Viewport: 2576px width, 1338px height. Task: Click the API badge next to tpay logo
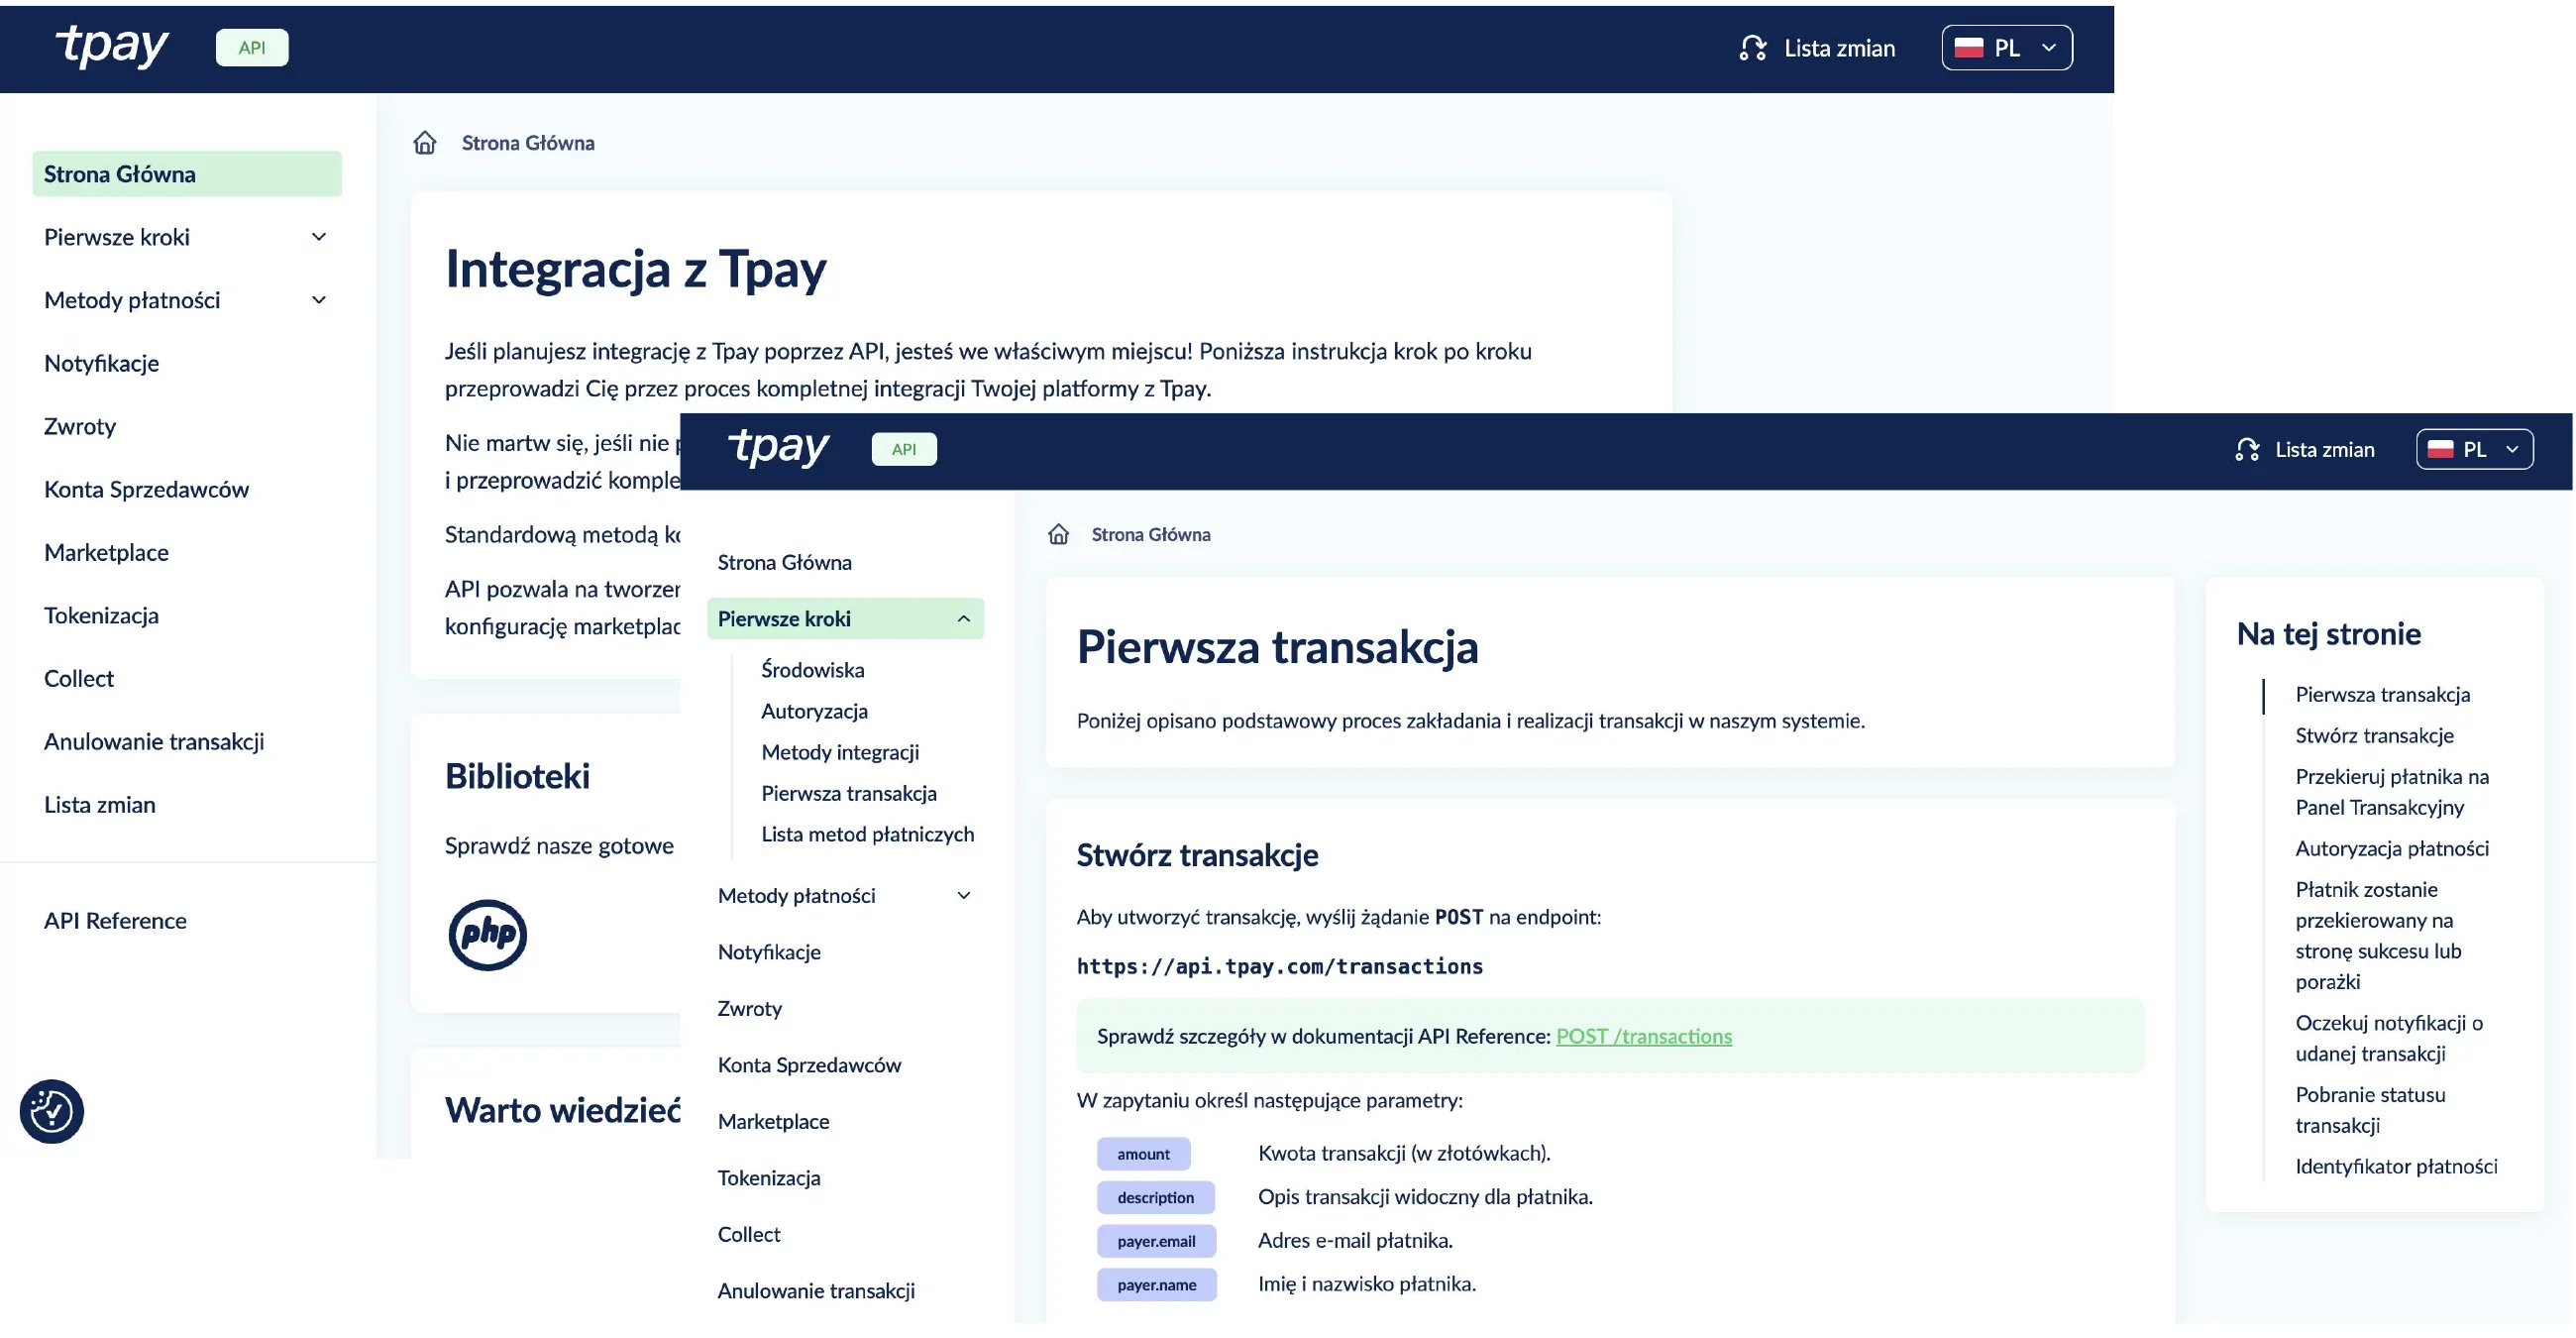coord(251,47)
